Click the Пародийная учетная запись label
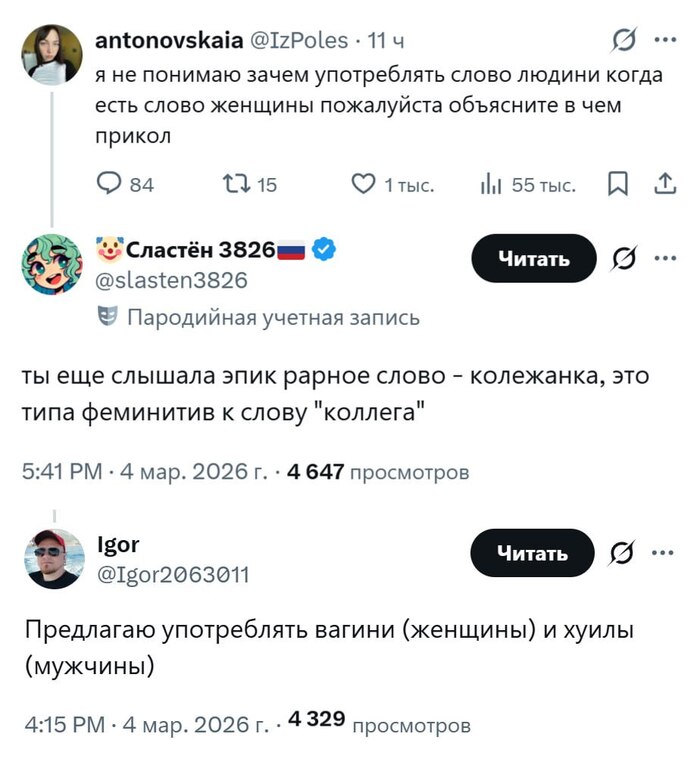 [270, 318]
